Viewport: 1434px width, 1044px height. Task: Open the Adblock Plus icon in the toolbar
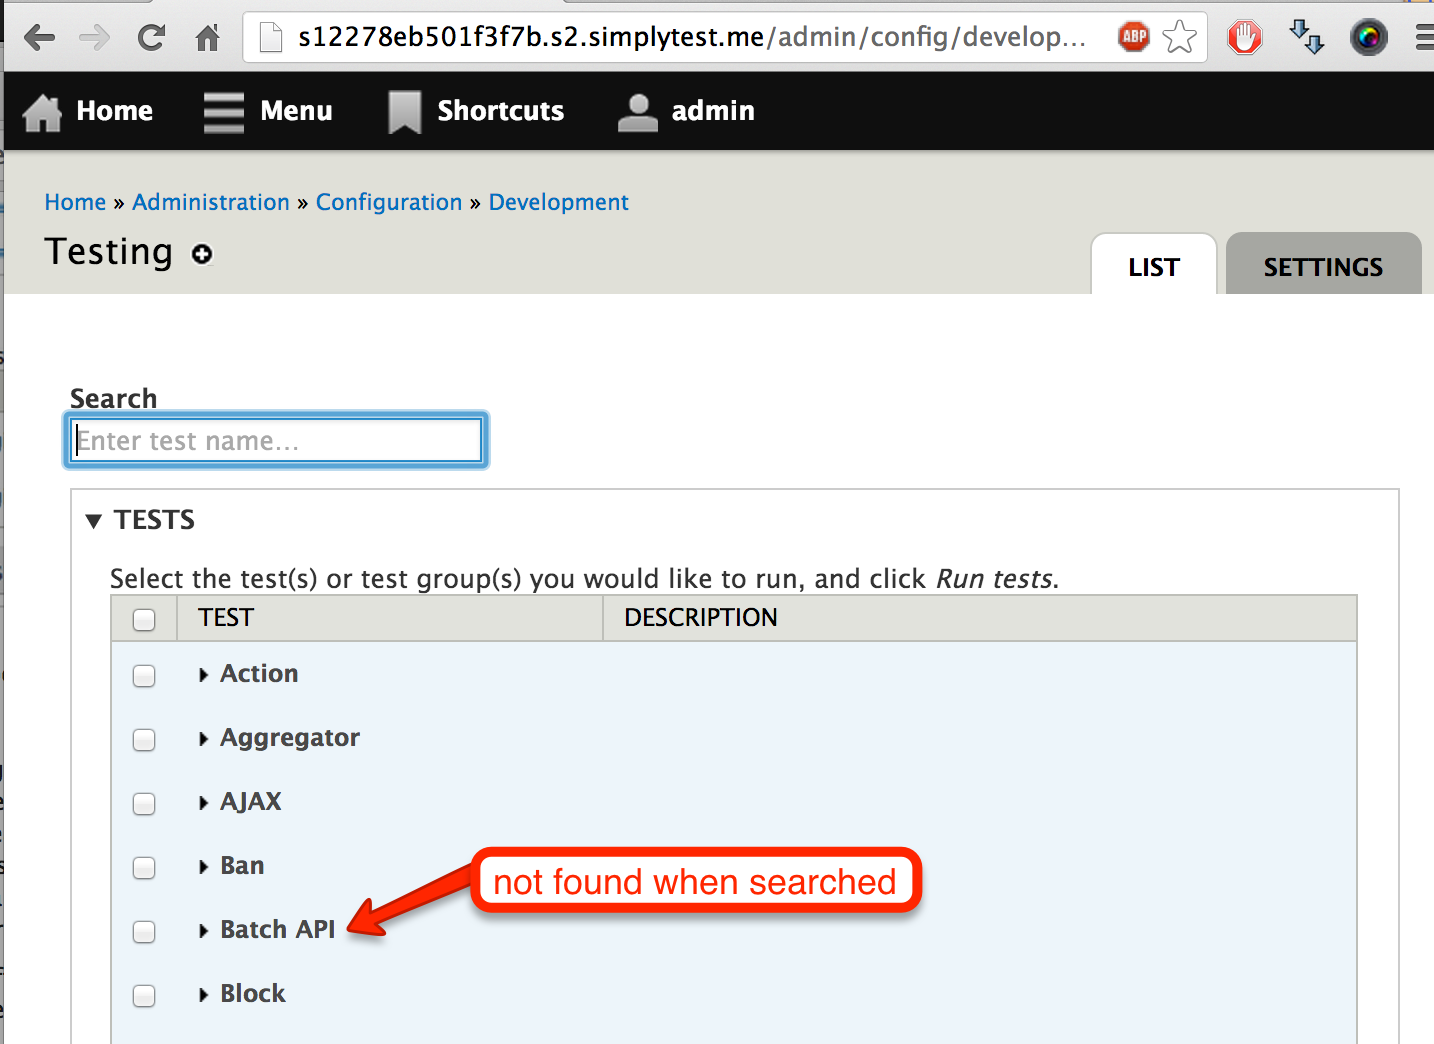pos(1133,37)
